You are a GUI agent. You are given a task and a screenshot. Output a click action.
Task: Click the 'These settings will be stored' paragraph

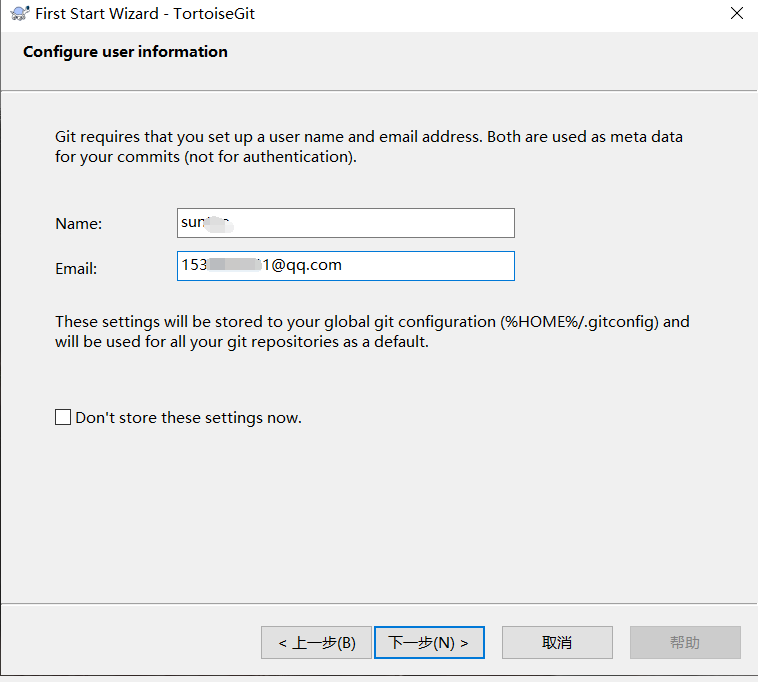coord(372,332)
